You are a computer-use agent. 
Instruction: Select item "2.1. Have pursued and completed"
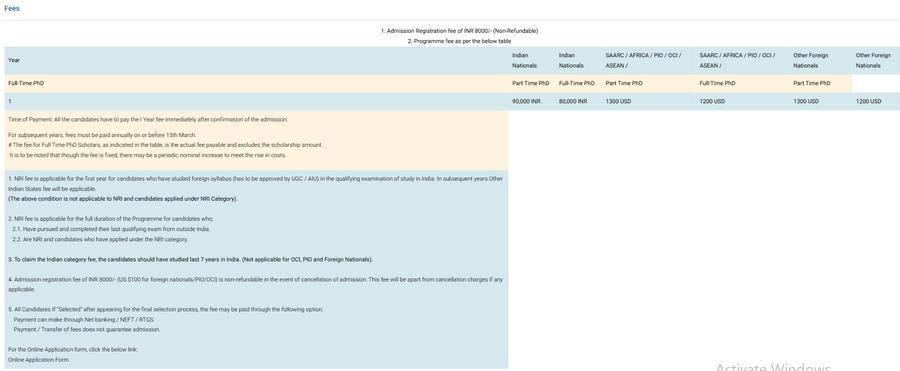[111, 229]
